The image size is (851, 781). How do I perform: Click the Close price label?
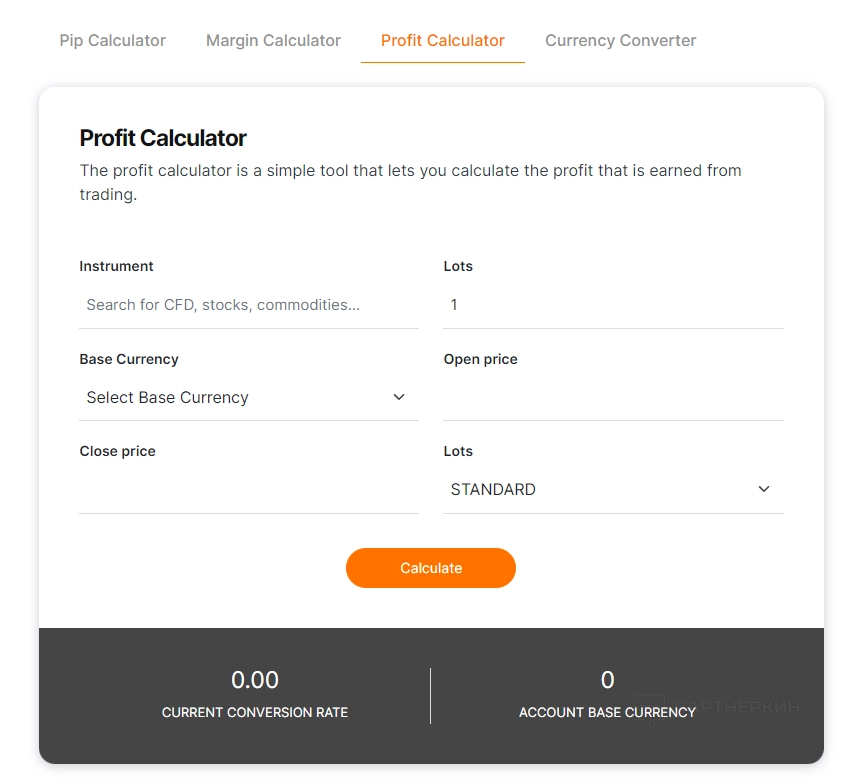117,451
